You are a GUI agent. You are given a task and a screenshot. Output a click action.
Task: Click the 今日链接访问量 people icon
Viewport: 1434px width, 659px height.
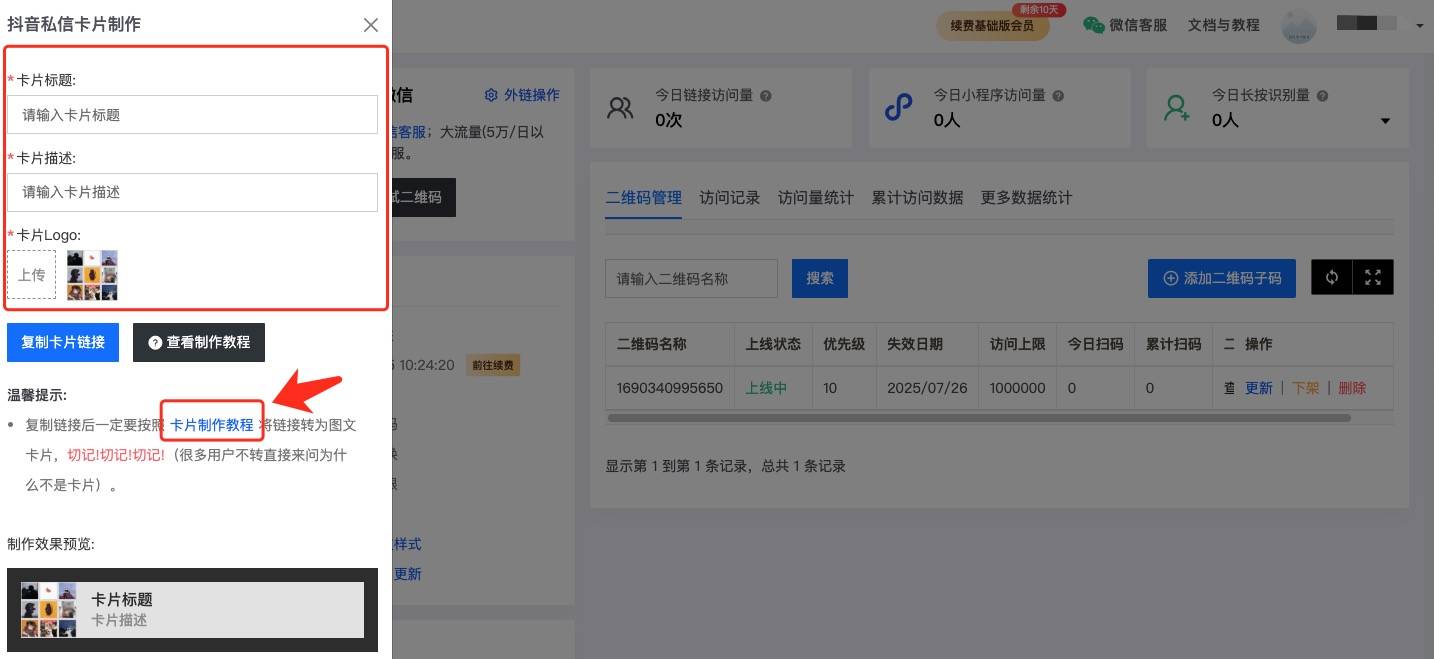tap(620, 106)
